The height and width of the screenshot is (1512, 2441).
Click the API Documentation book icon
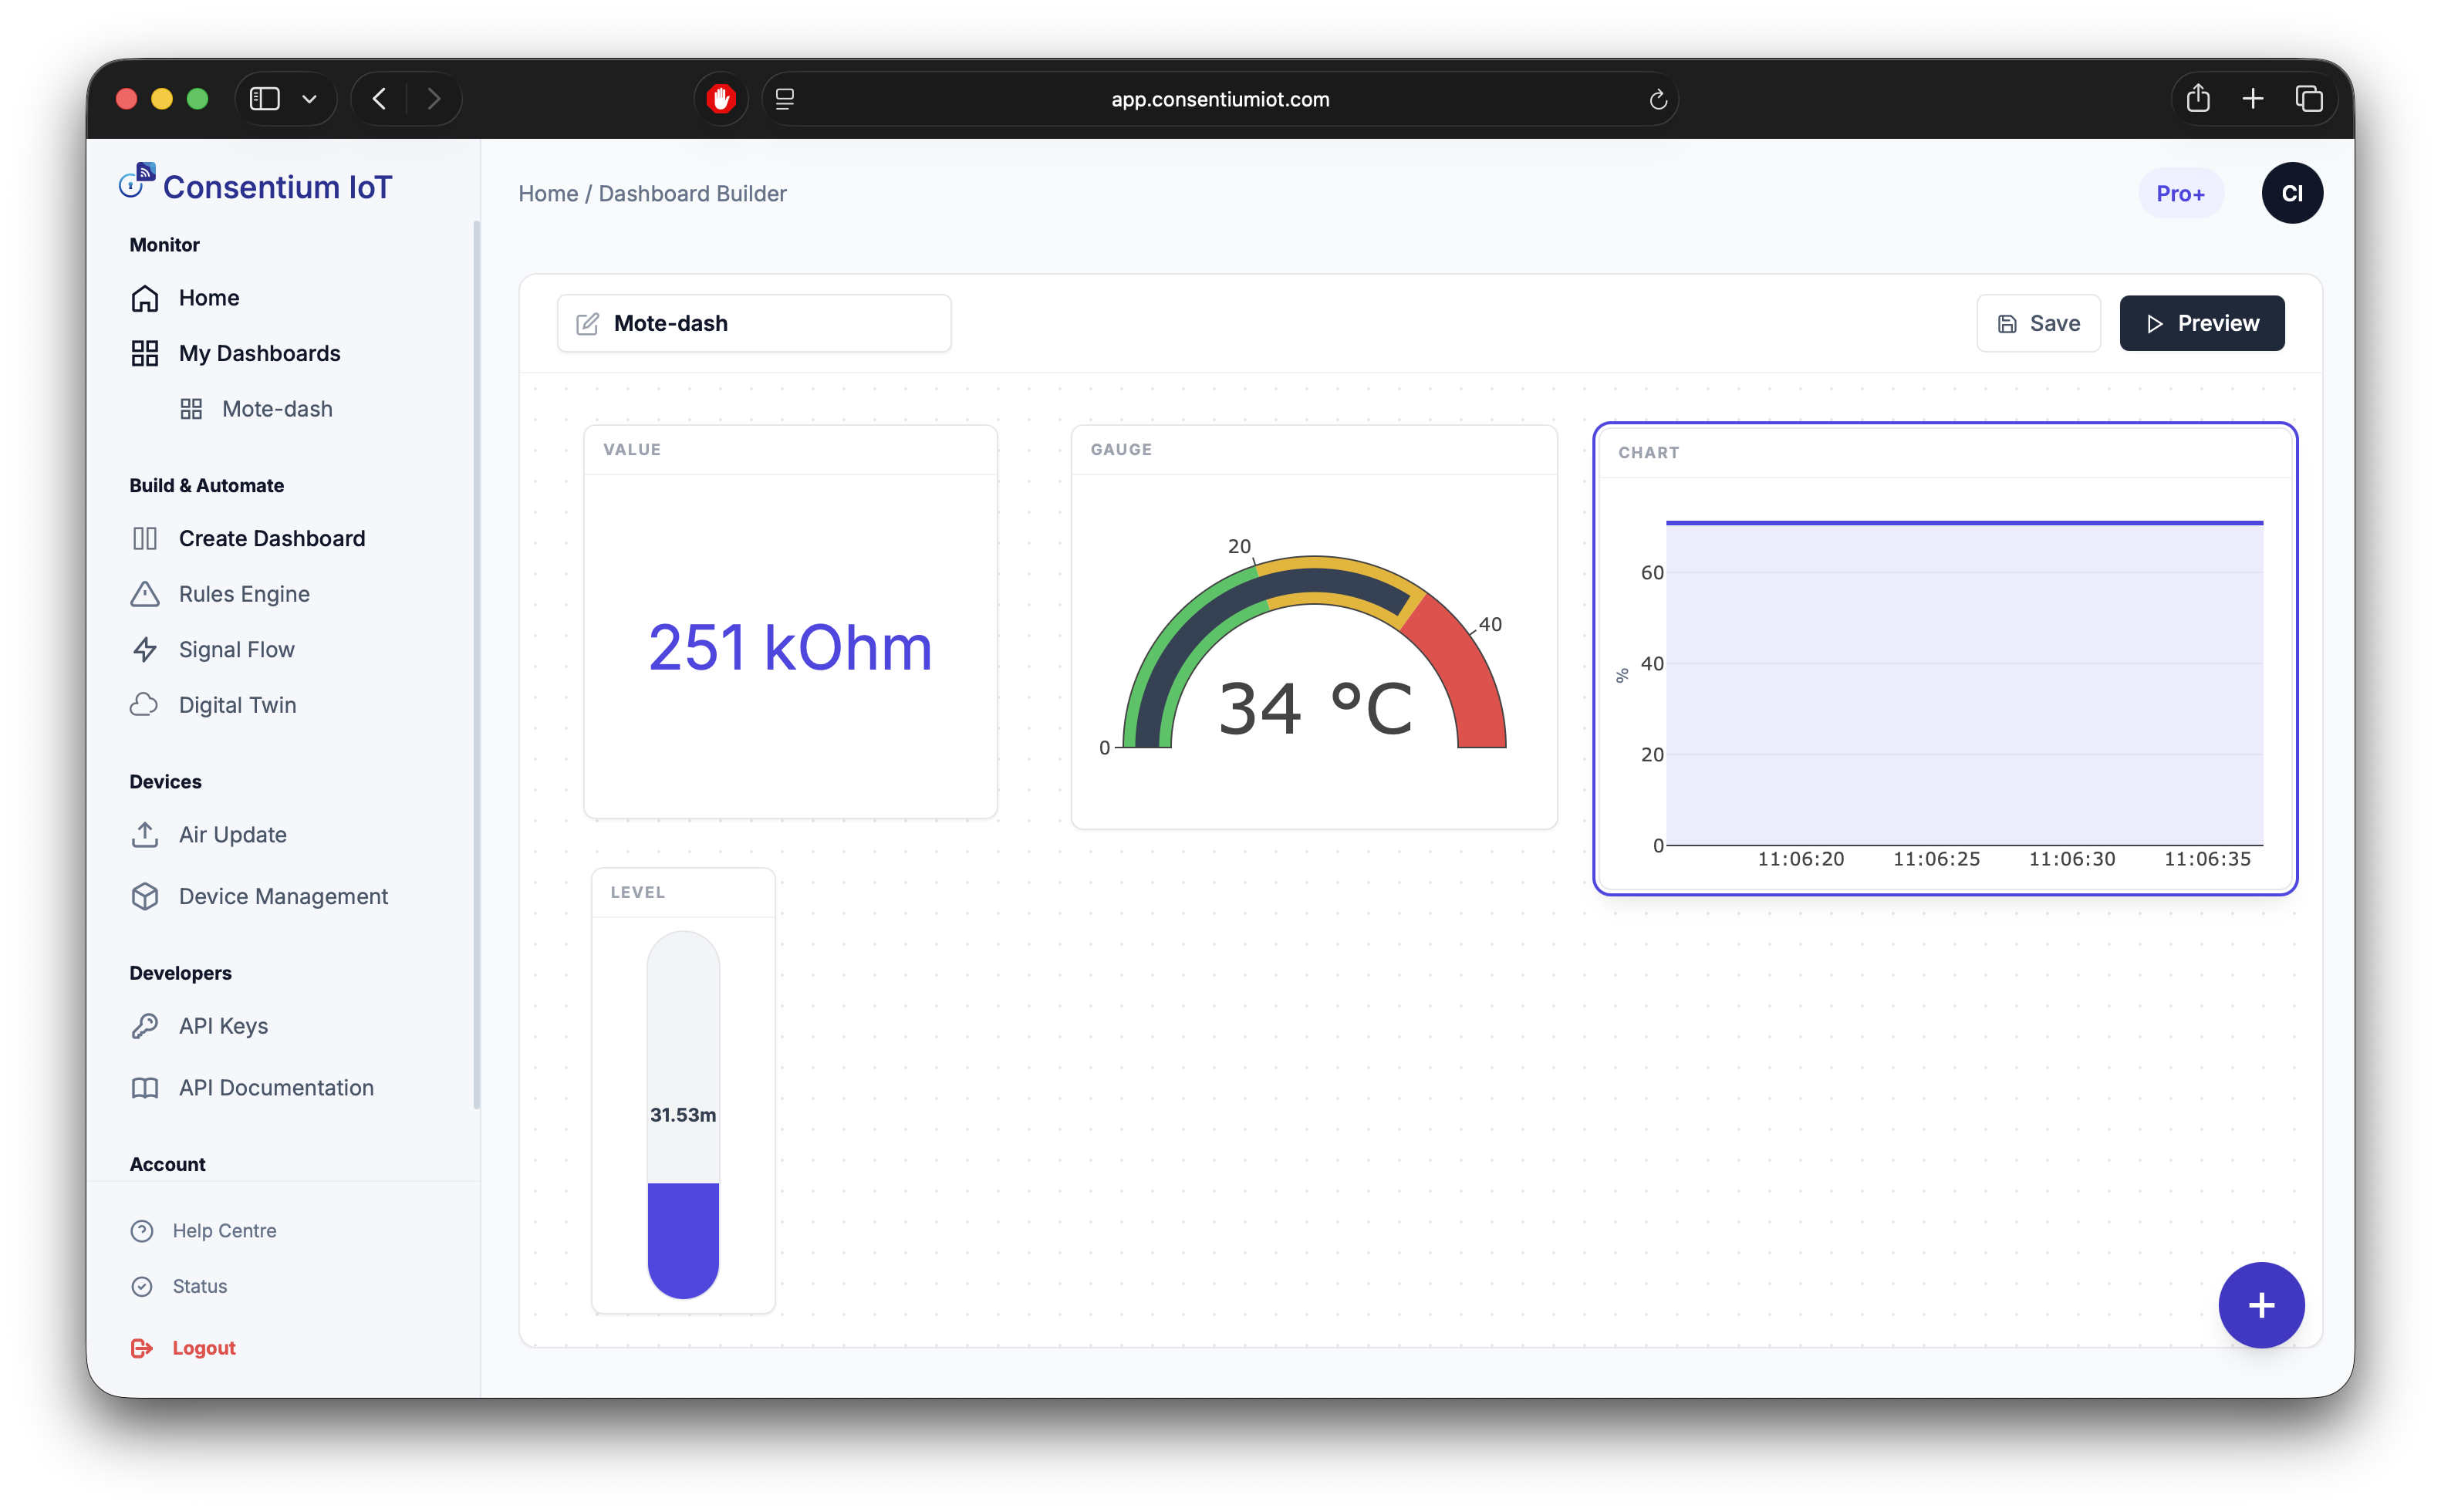click(144, 1087)
